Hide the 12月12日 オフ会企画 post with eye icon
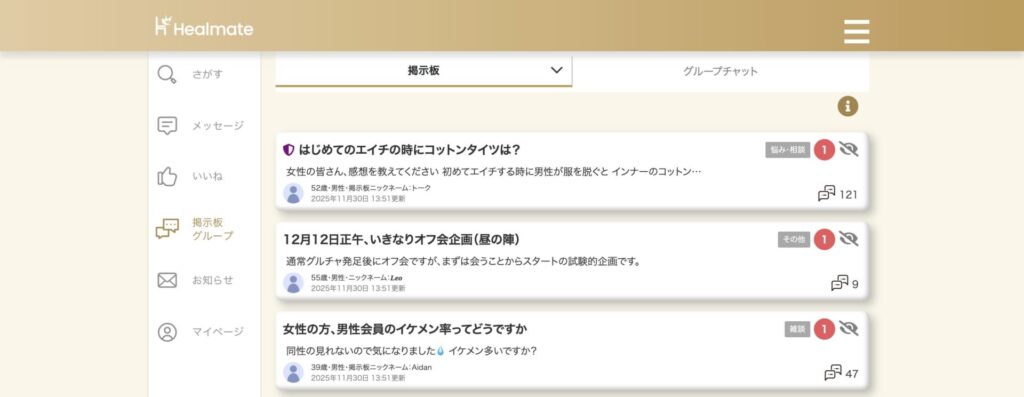This screenshot has width=1024, height=397. [848, 239]
